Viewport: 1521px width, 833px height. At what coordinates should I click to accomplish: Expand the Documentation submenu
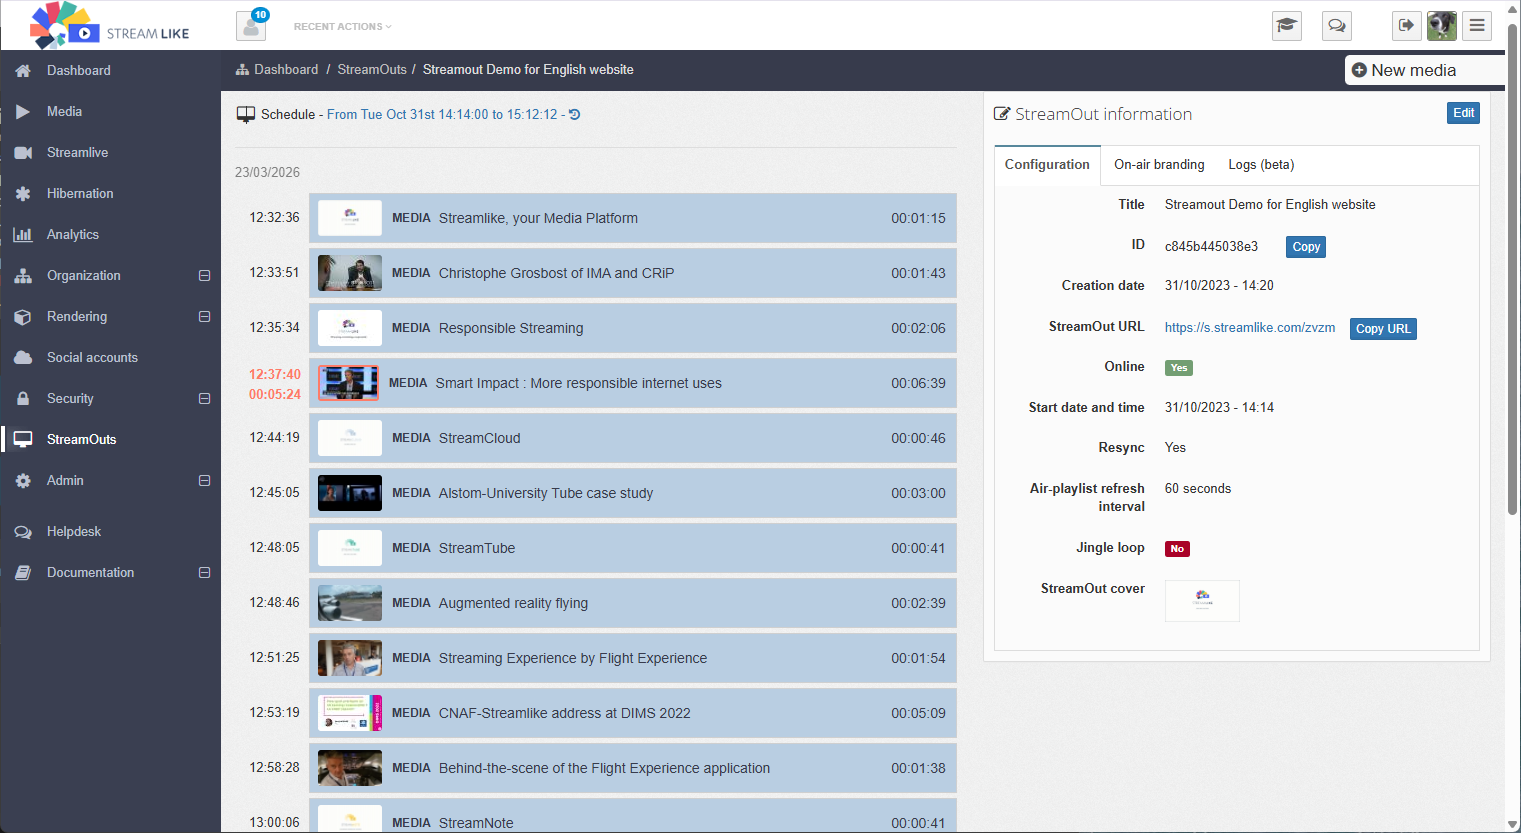tap(204, 573)
